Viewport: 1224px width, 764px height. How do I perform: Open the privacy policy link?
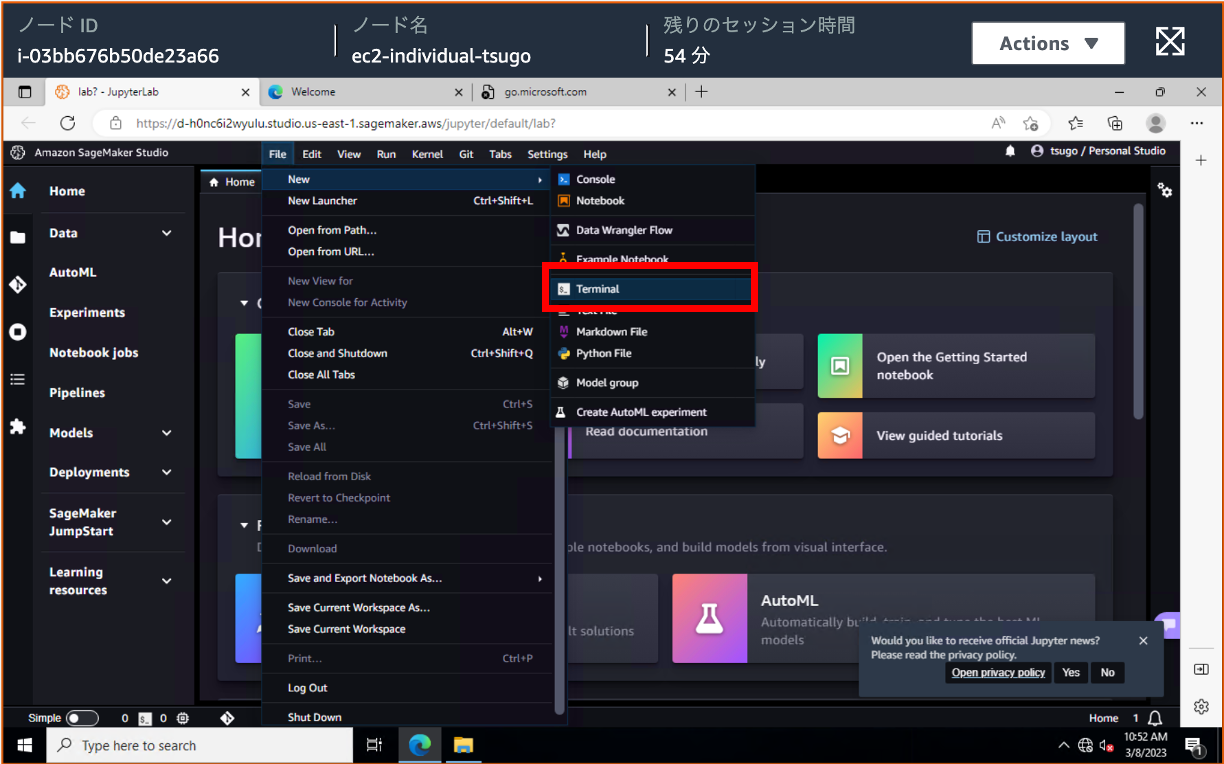pos(997,672)
